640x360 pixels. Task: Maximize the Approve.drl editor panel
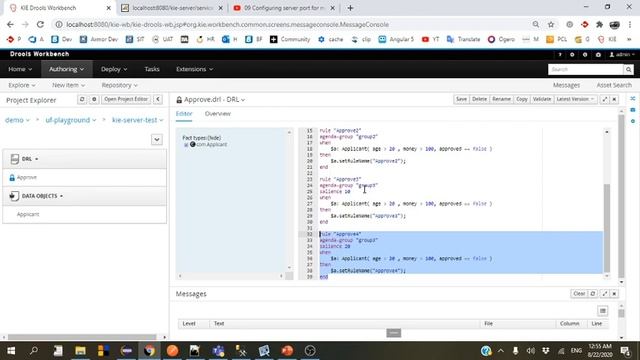pyautogui.click(x=604, y=99)
